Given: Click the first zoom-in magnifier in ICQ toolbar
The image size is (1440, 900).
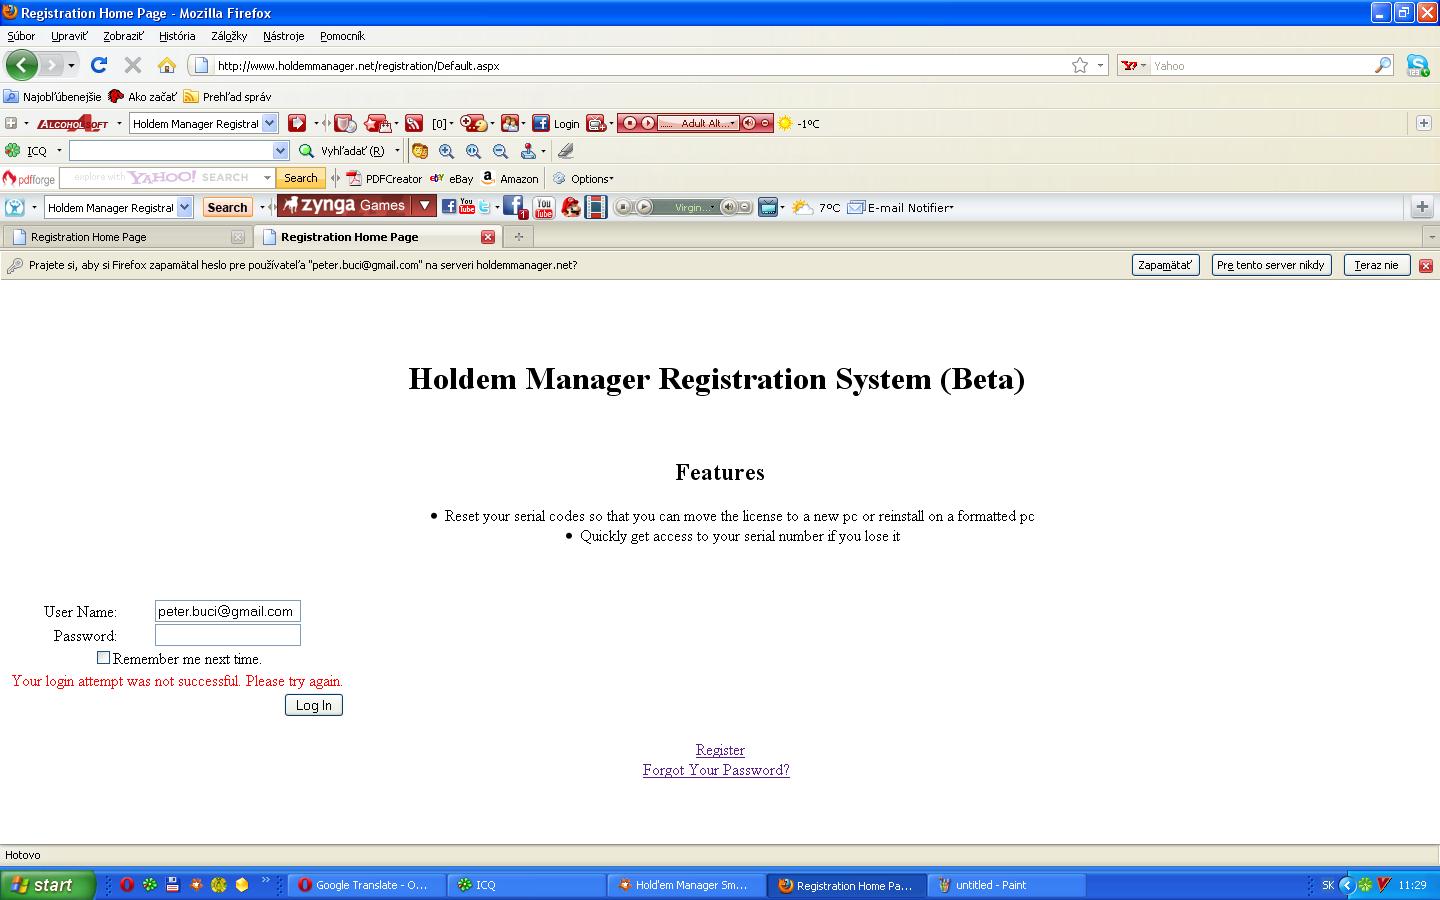Looking at the screenshot, I should pyautogui.click(x=446, y=151).
